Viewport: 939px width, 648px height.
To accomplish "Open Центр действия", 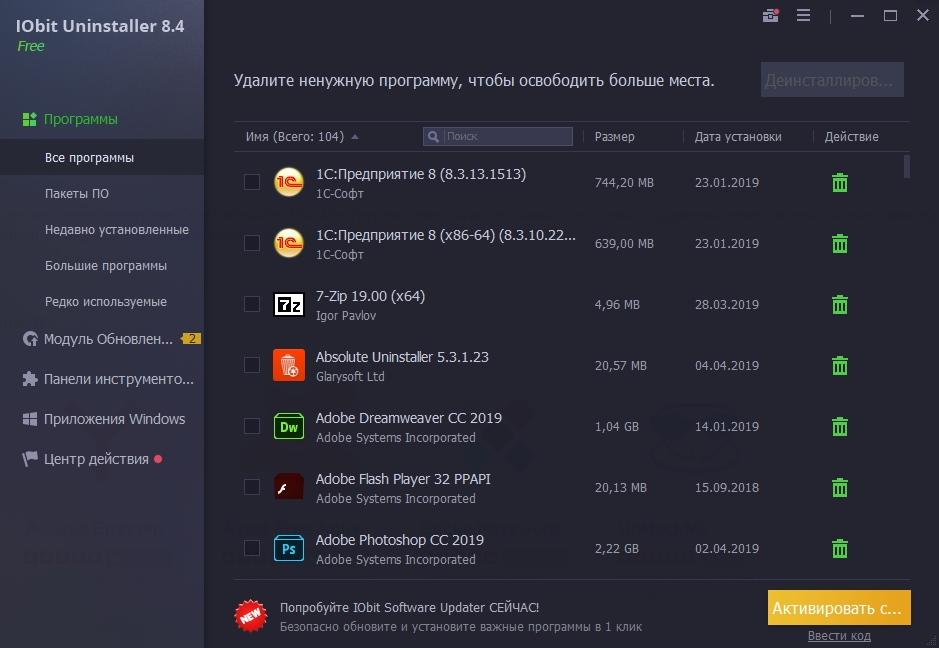I will coord(96,459).
